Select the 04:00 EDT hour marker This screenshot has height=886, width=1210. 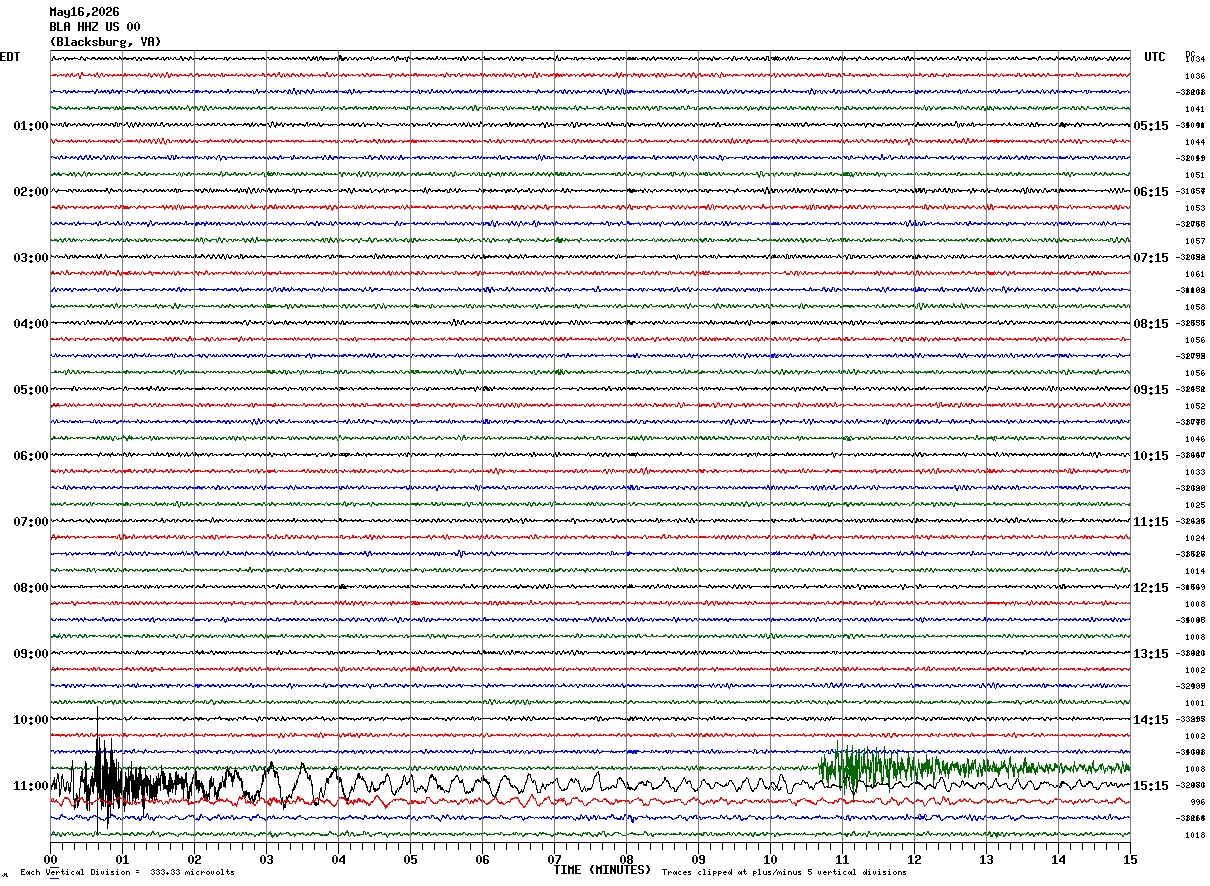click(x=31, y=324)
